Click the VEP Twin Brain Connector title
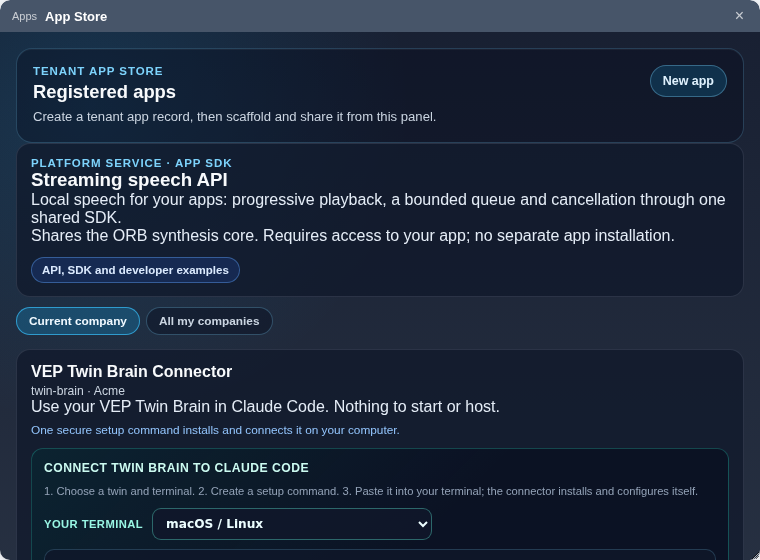 [x=131, y=371]
